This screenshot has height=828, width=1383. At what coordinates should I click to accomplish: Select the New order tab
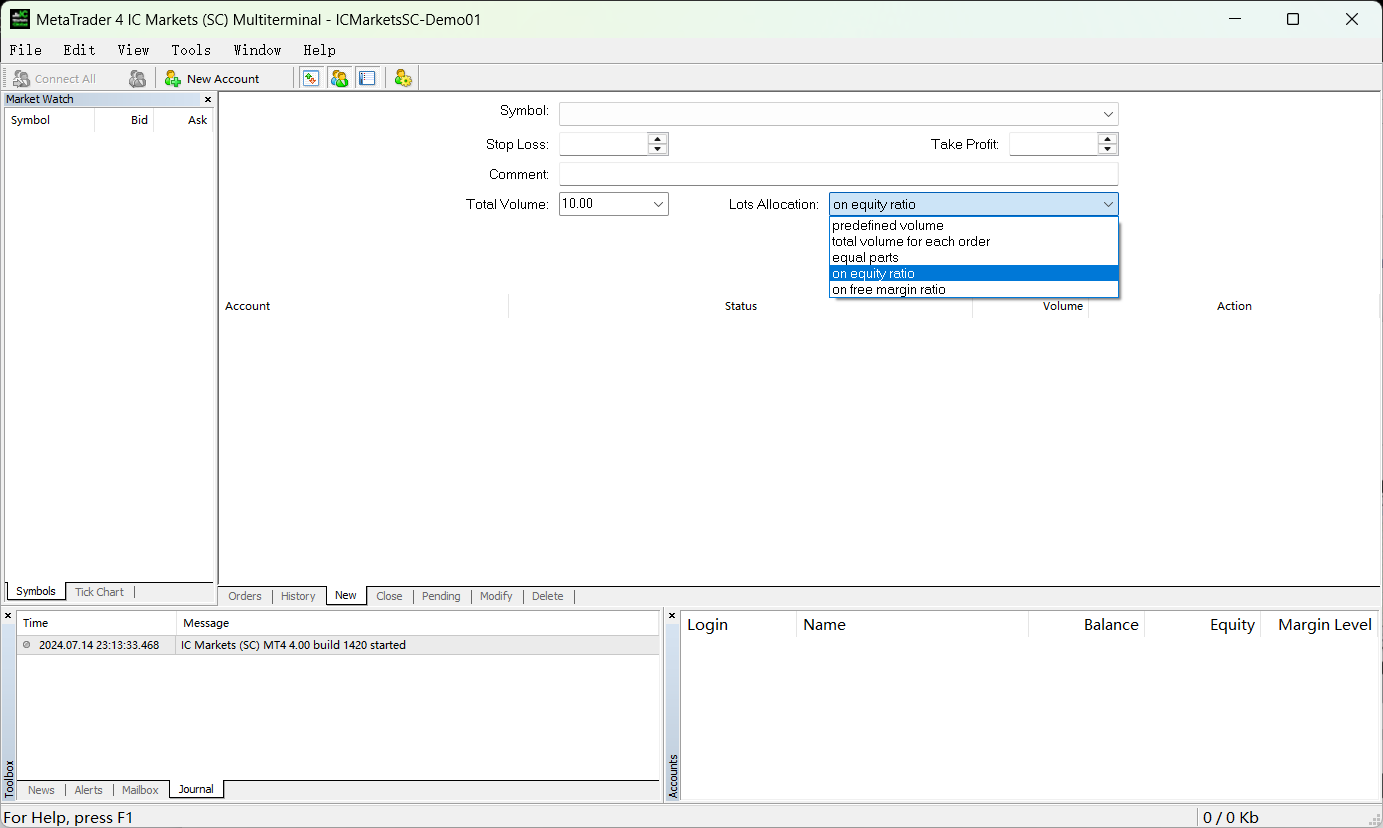point(346,595)
